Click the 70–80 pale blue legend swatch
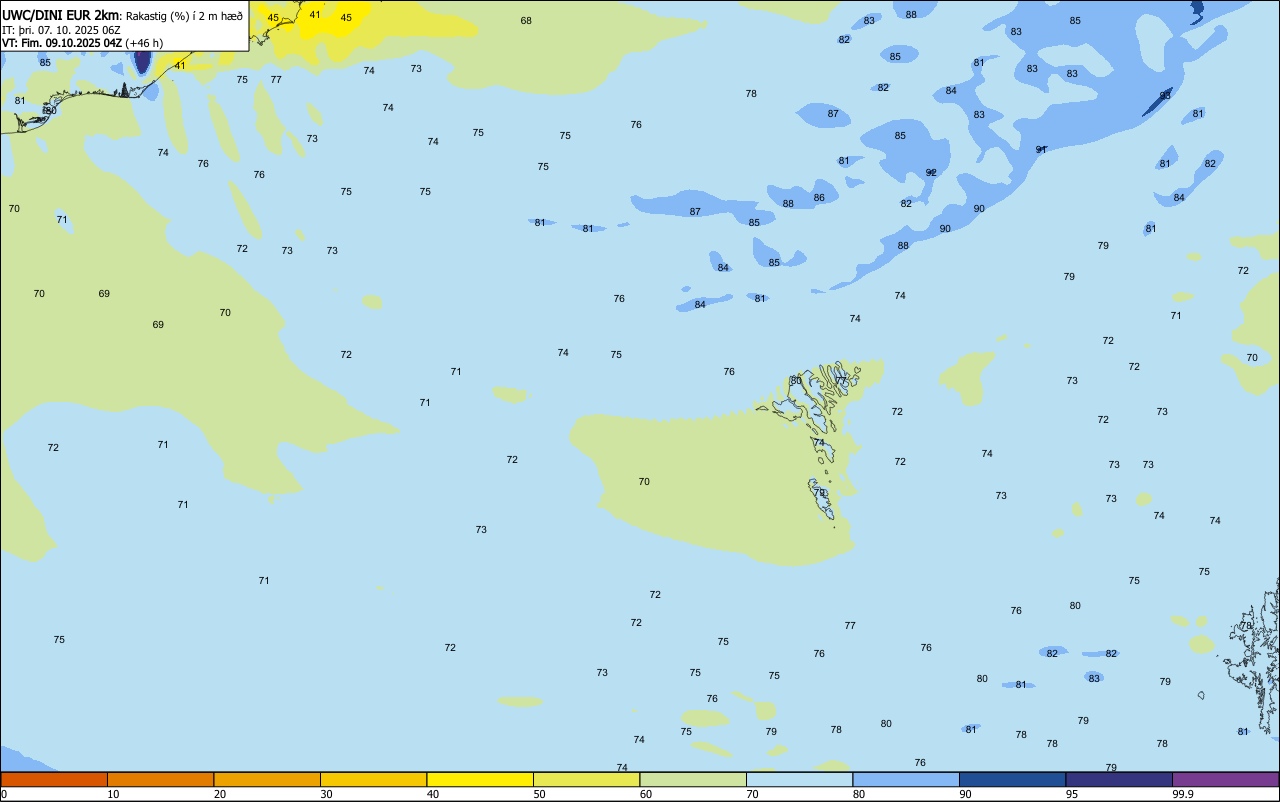 799,779
